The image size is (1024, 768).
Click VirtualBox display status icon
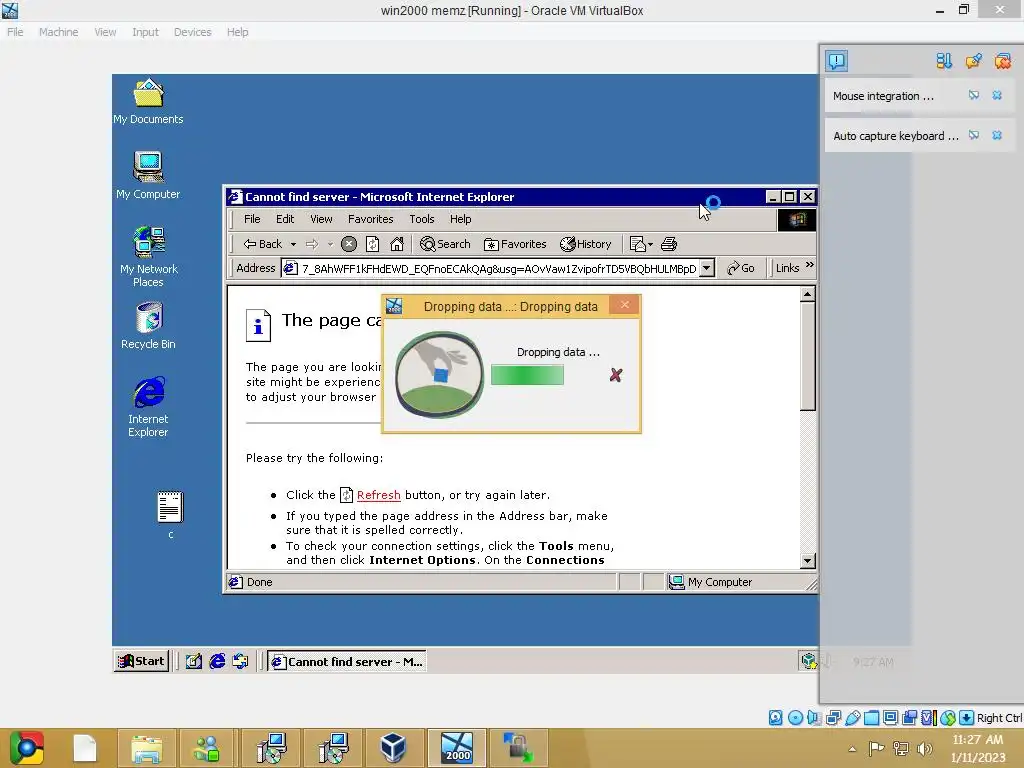pos(890,718)
